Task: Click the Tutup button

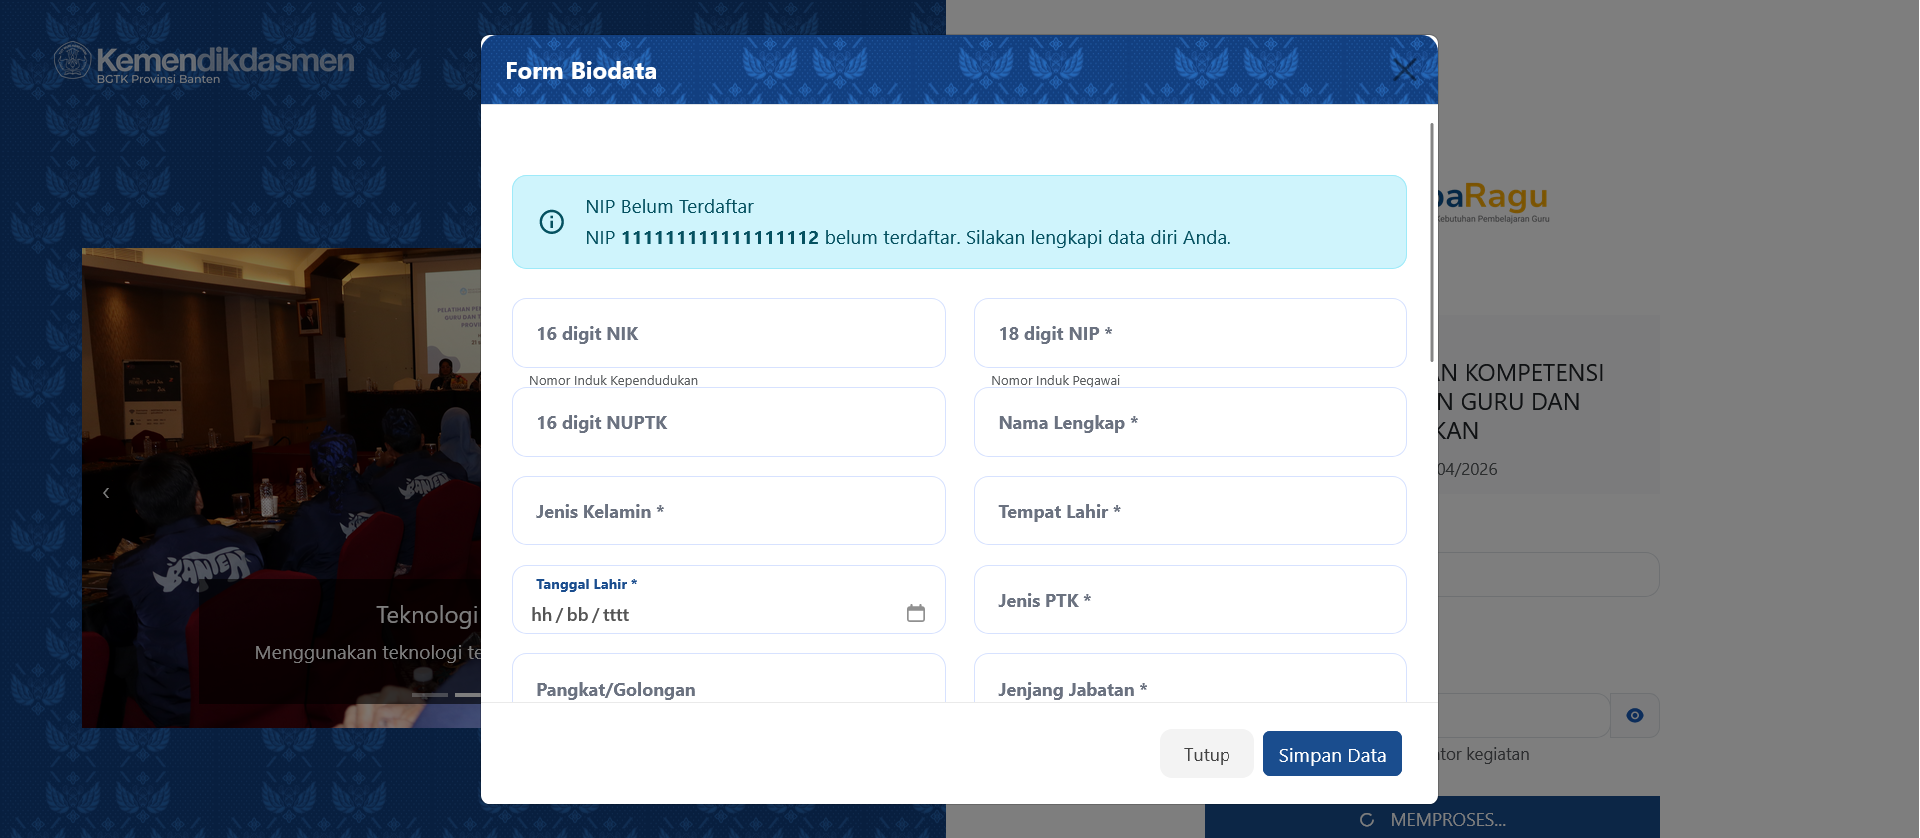Action: (1206, 754)
